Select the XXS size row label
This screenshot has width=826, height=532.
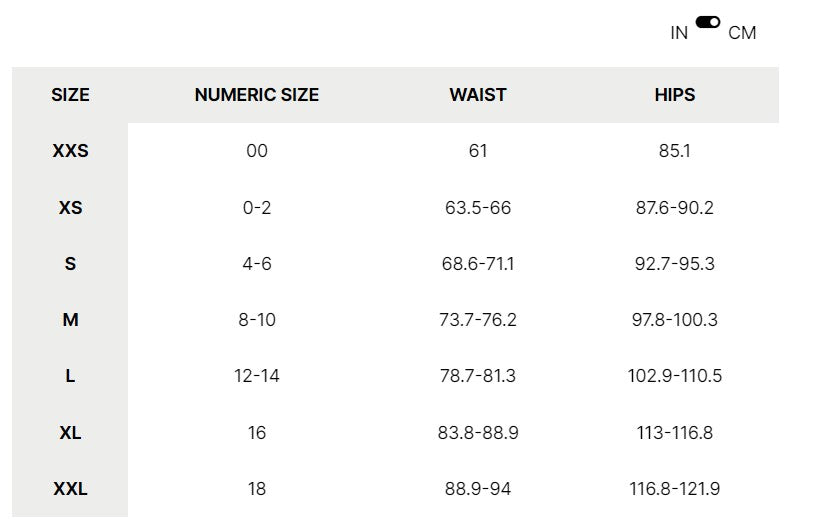[70, 151]
